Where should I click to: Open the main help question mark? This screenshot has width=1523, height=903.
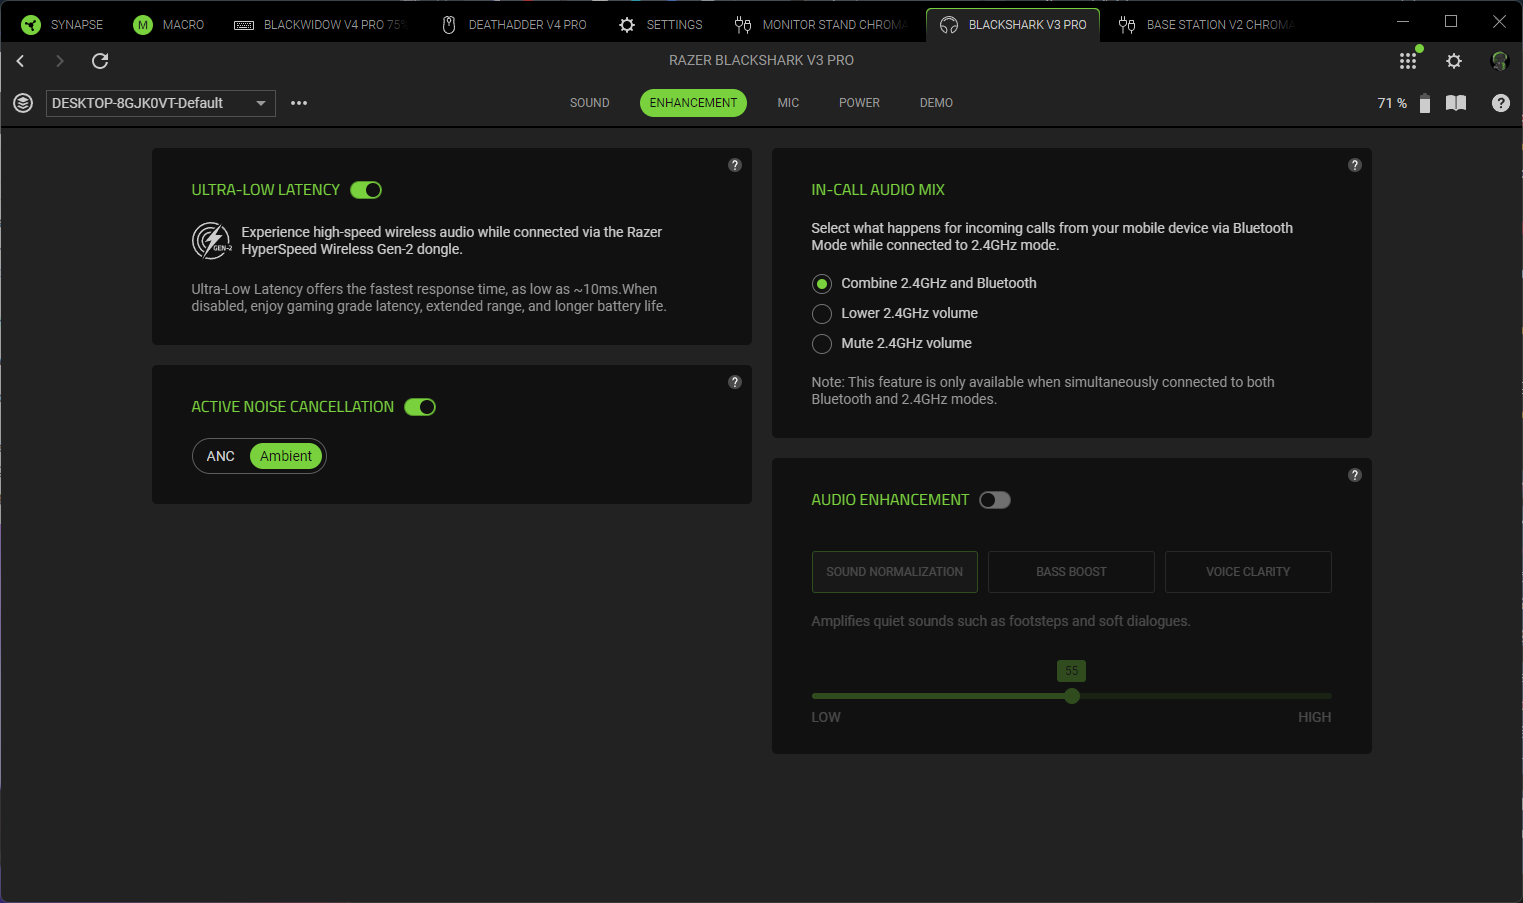1501,103
